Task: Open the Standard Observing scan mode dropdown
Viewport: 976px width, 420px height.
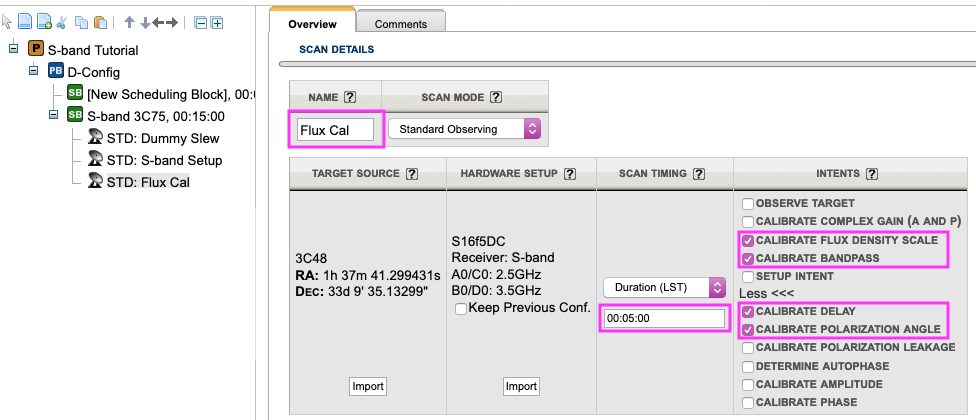Action: point(463,128)
